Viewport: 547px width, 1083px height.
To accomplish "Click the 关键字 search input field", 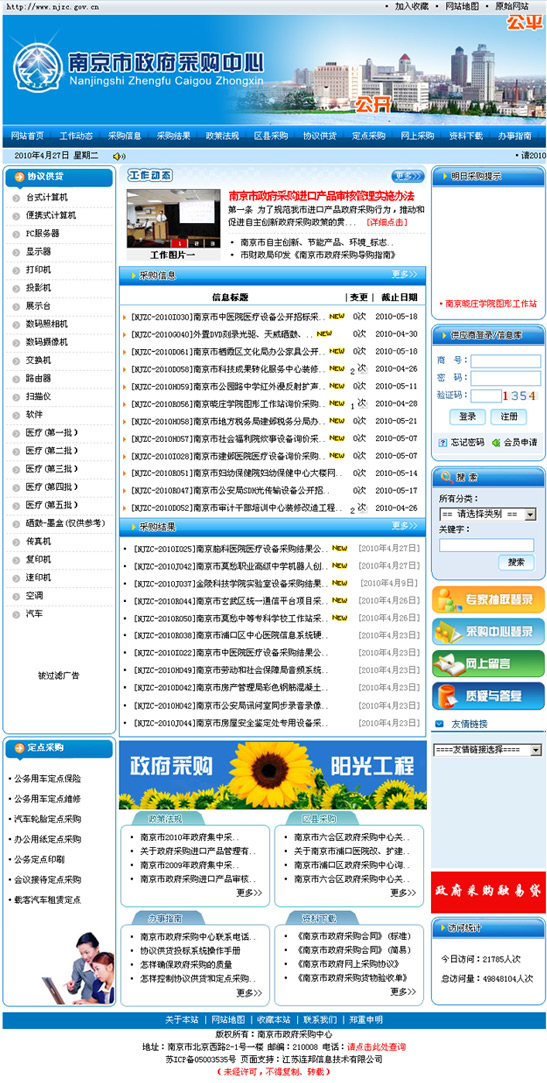I will [x=486, y=545].
